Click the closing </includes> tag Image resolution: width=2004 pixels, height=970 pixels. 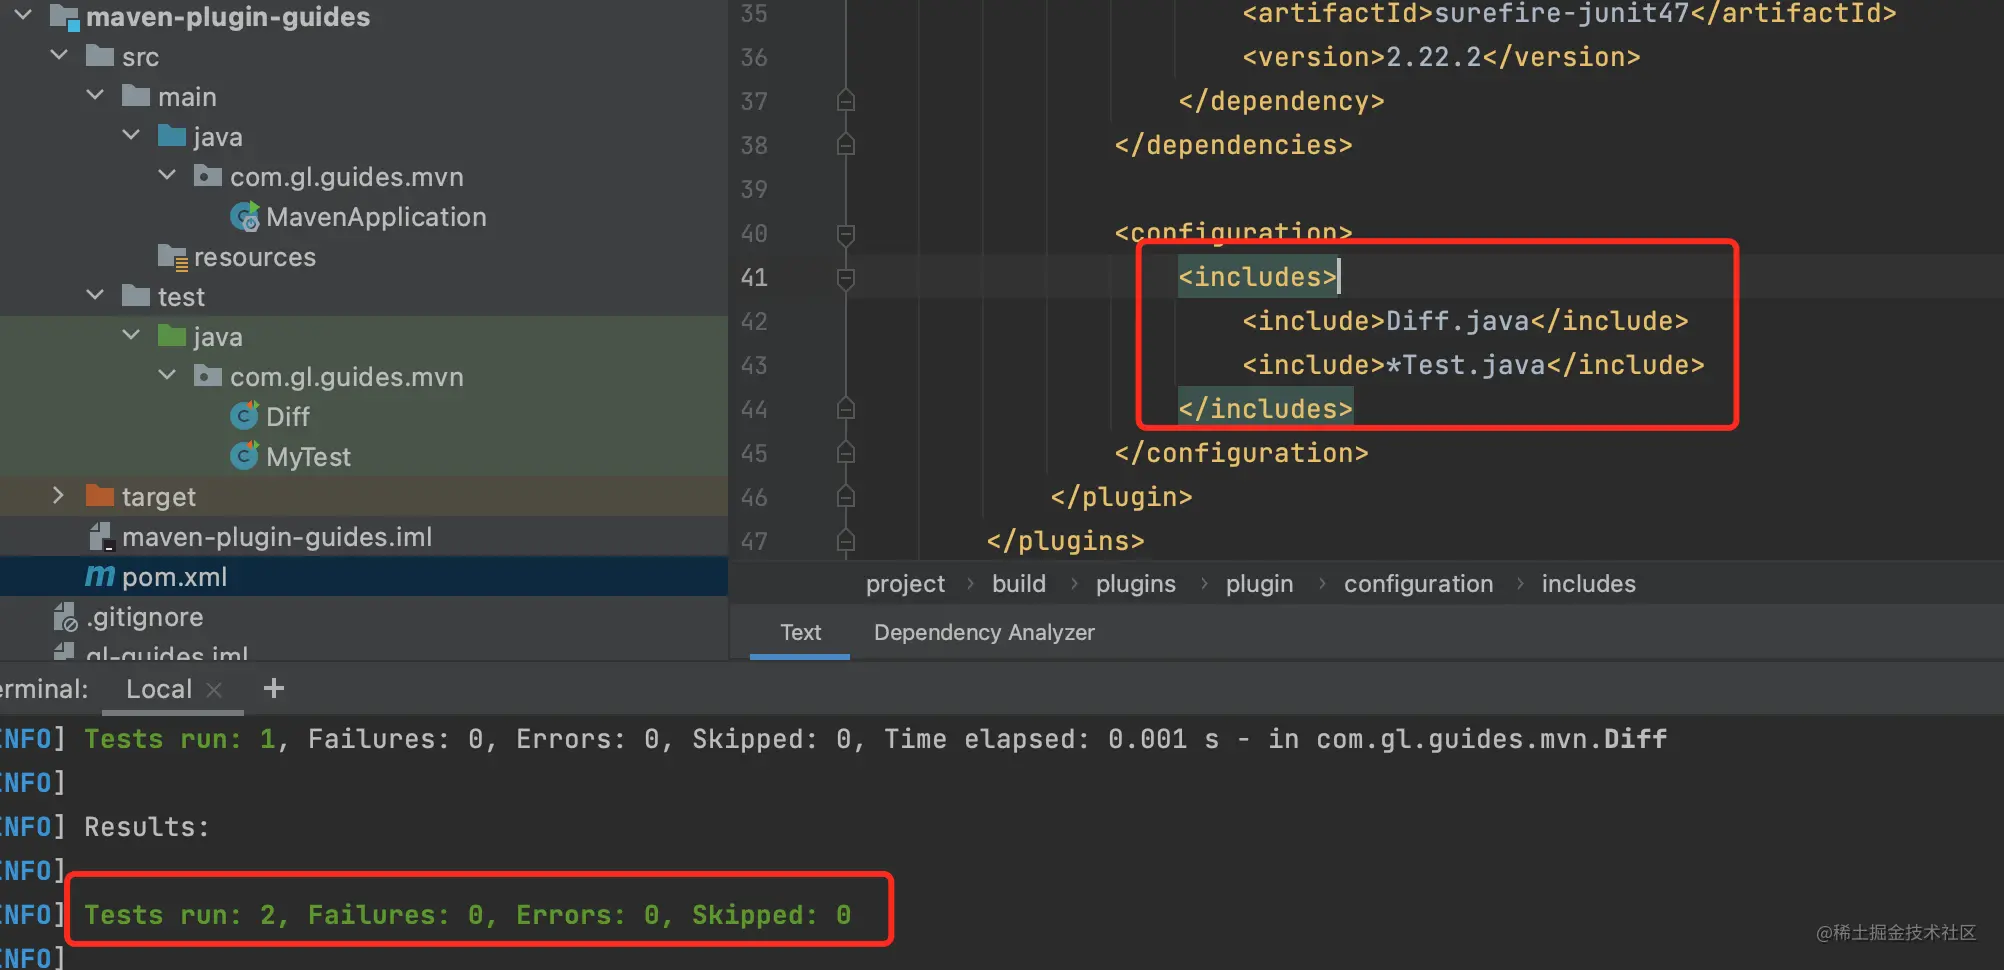click(x=1265, y=409)
